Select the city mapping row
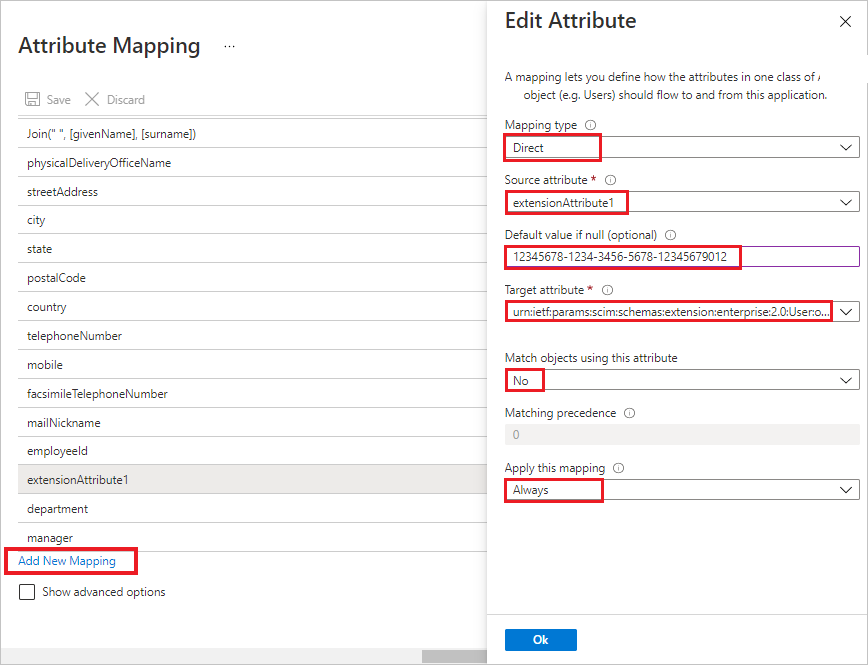 (252, 220)
